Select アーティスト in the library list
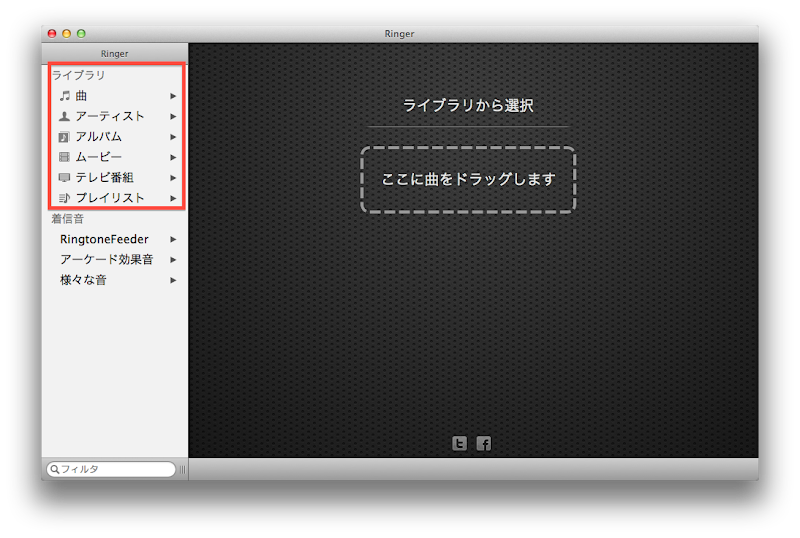This screenshot has height=538, width=800. (115, 116)
